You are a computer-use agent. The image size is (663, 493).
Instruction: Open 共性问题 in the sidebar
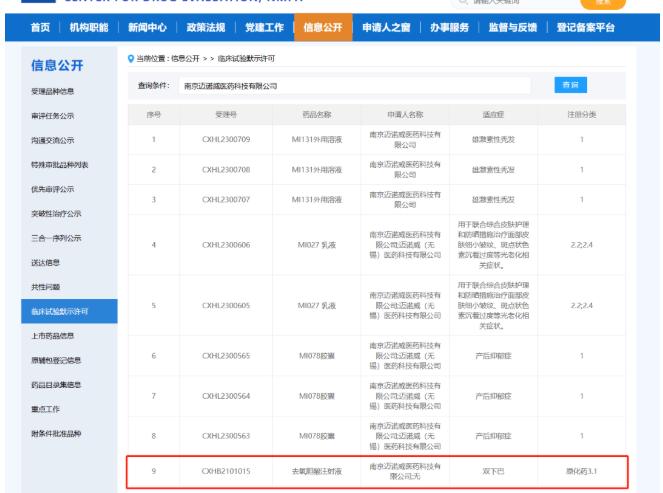click(x=45, y=287)
